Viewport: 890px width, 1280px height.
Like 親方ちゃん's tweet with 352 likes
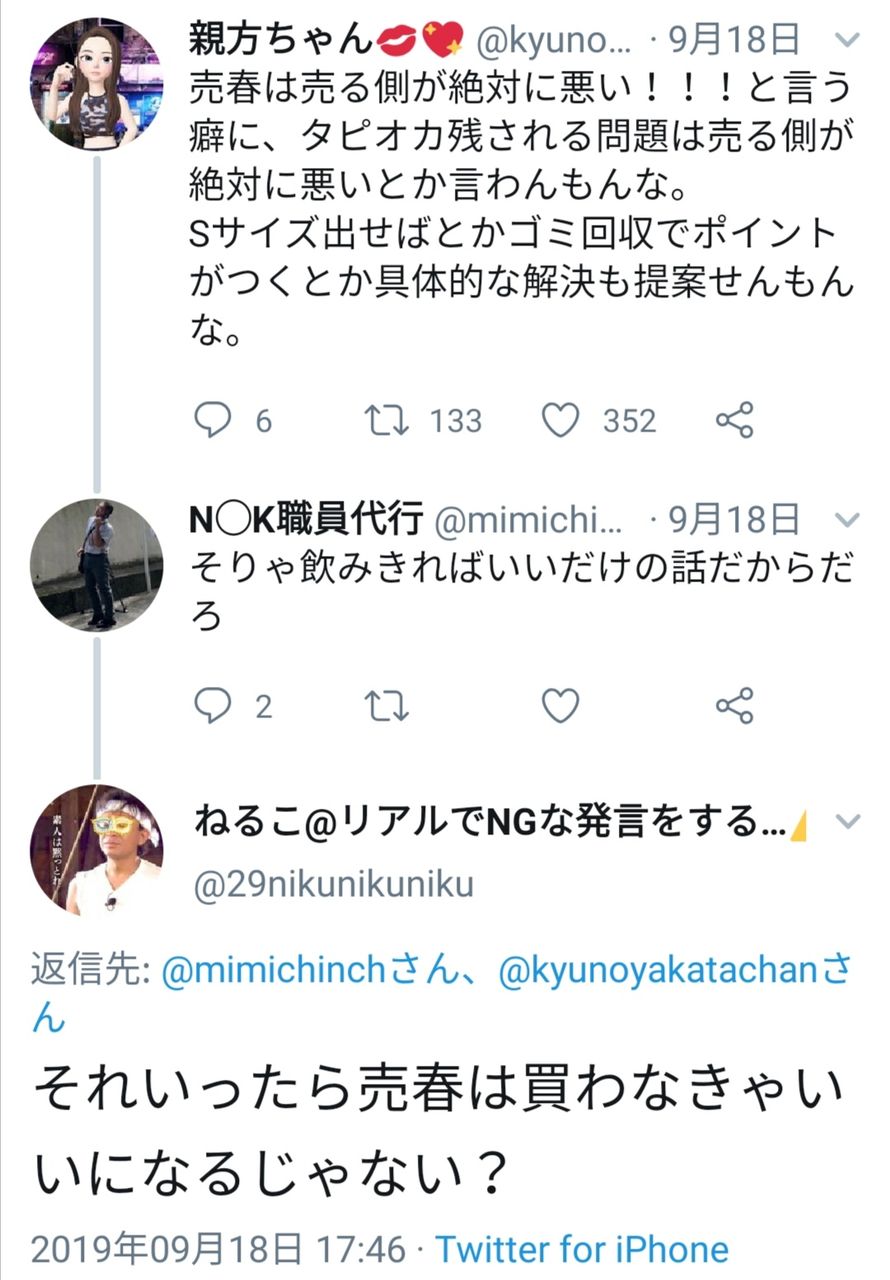561,420
